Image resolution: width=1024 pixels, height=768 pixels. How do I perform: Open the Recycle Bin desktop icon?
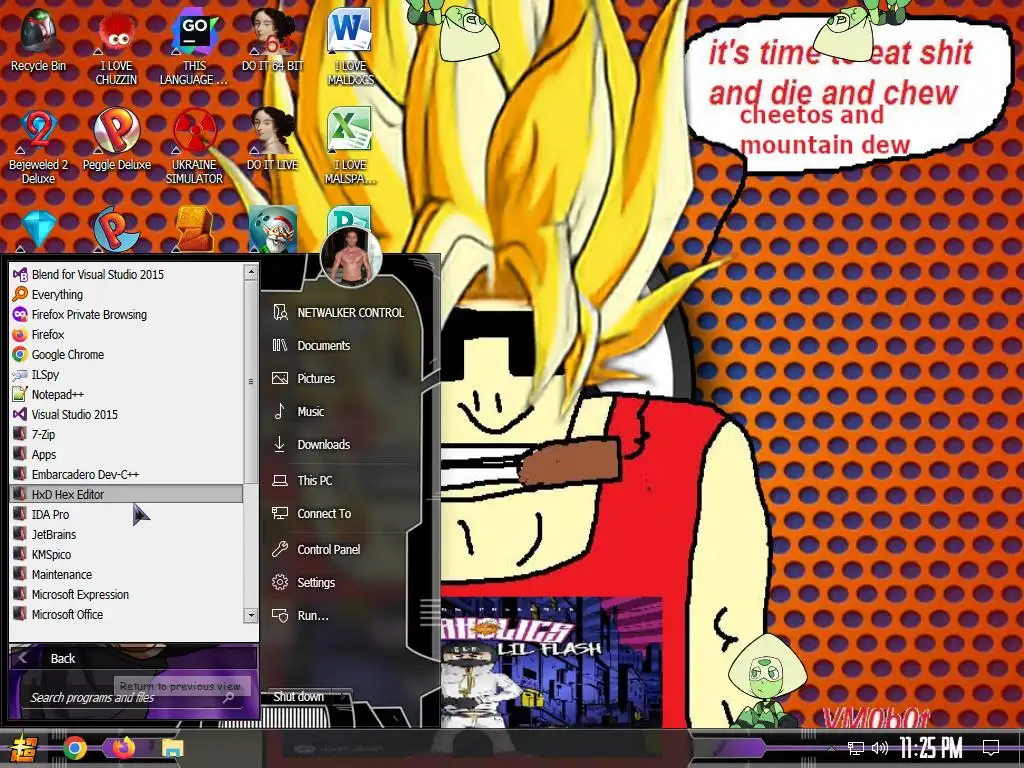coord(38,40)
